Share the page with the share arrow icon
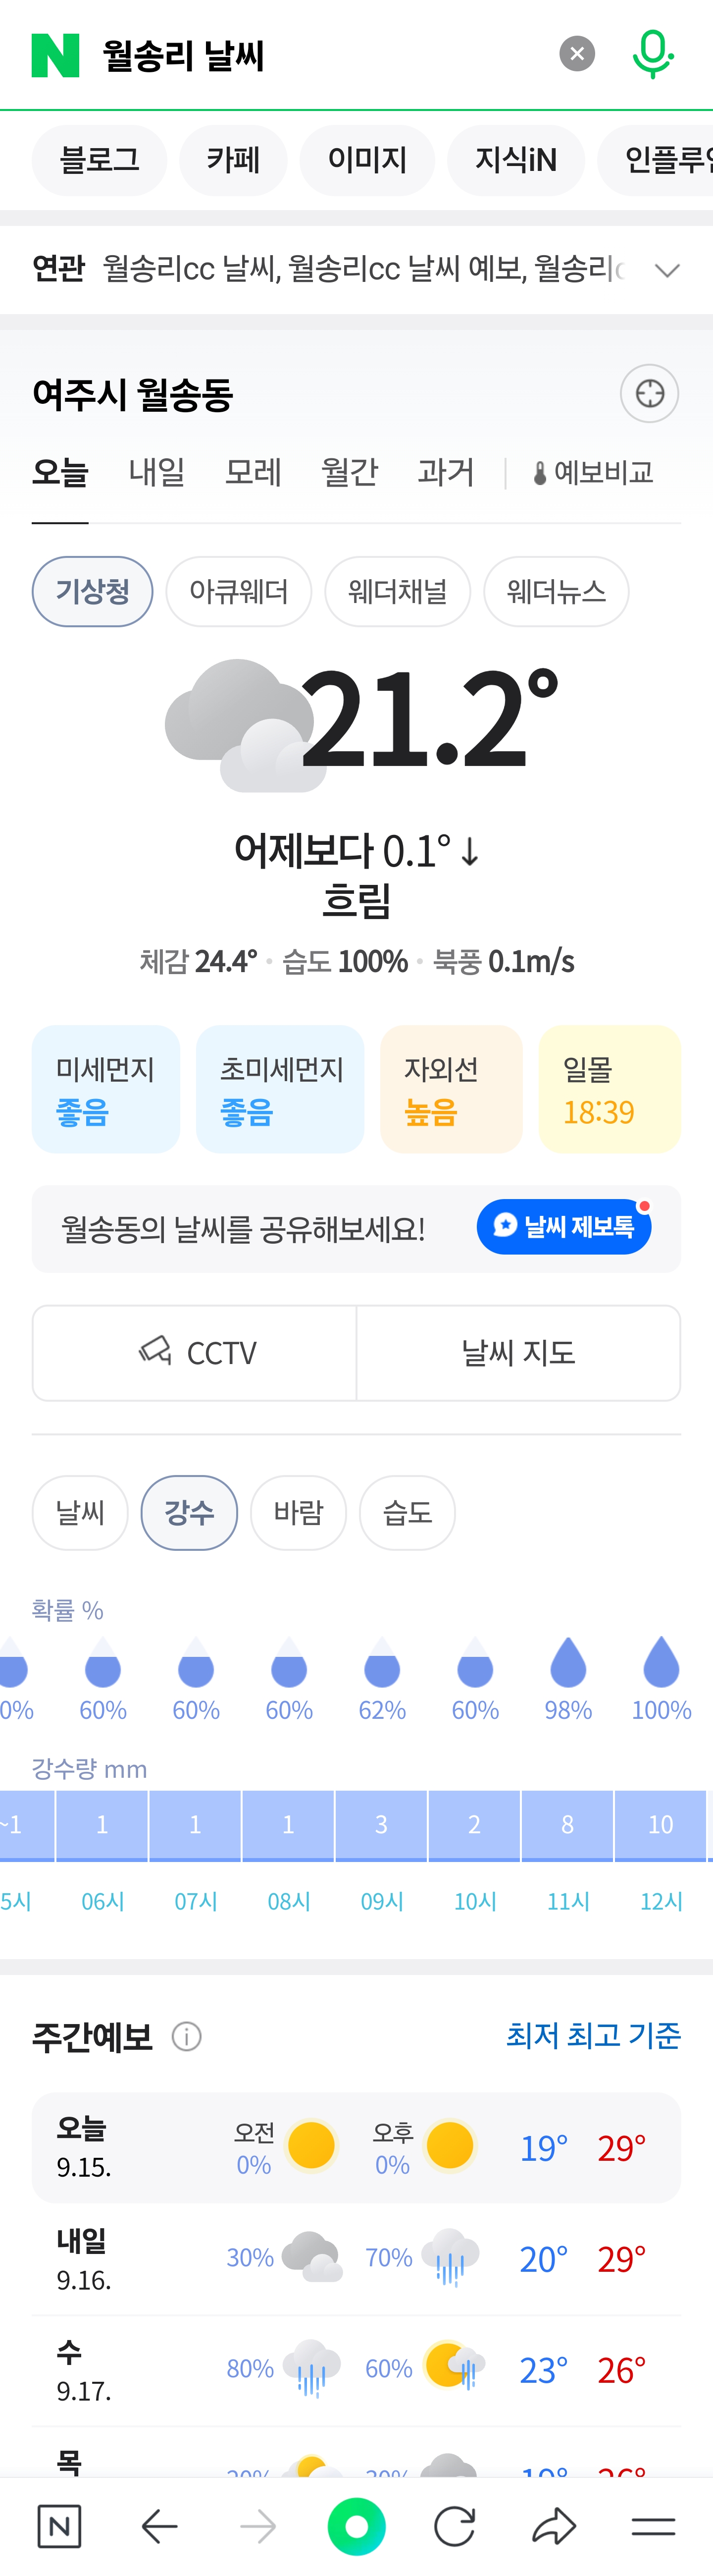The width and height of the screenshot is (713, 2576). [x=554, y=2526]
